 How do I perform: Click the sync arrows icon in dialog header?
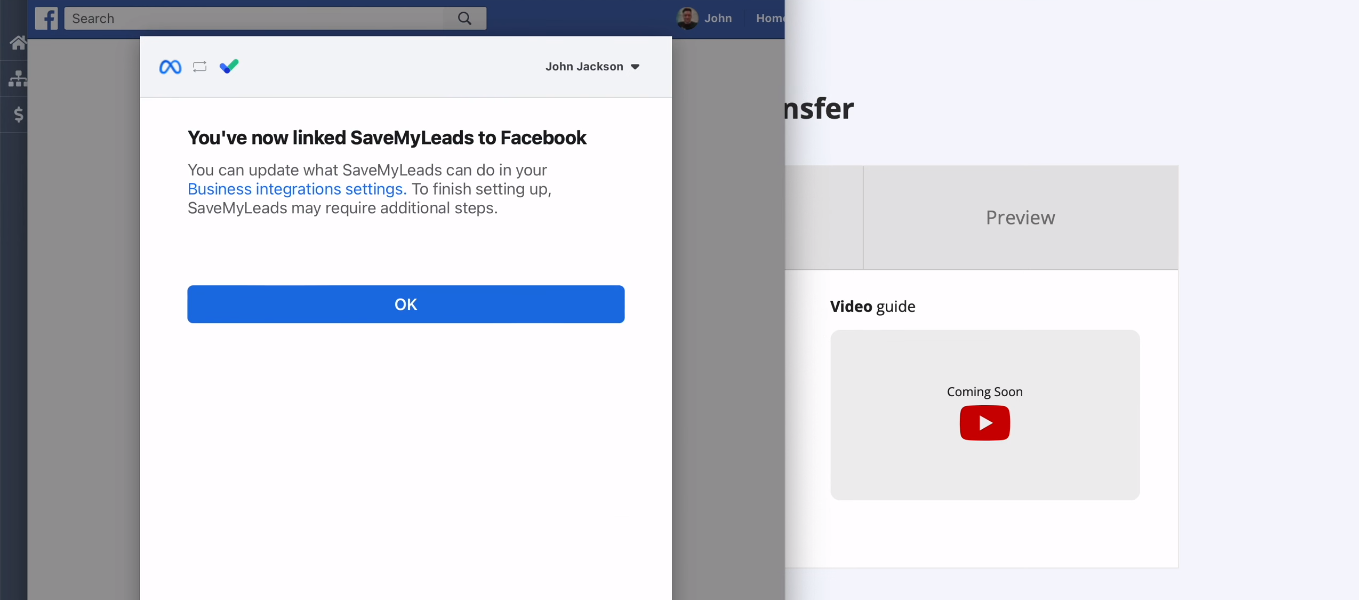[200, 67]
